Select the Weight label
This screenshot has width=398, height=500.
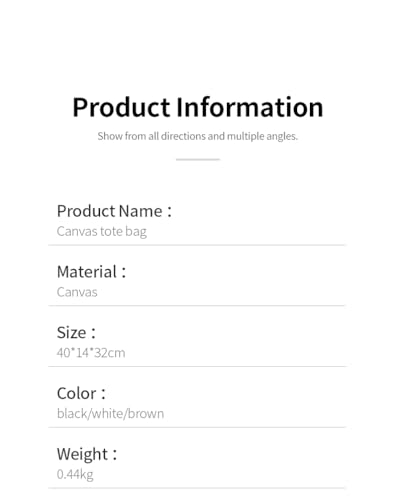[87, 454]
